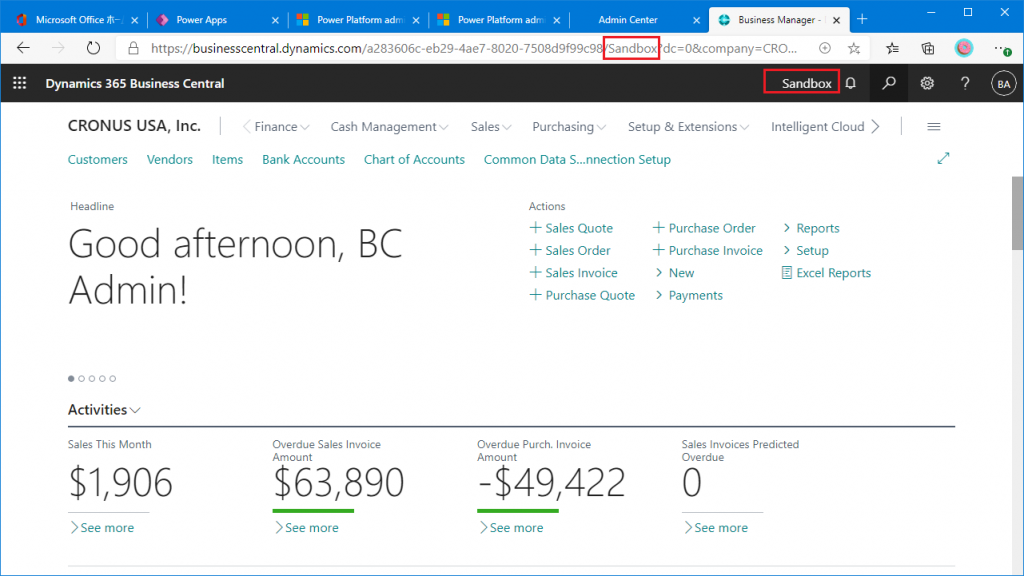Open browser collections
The image size is (1024, 576).
927,48
